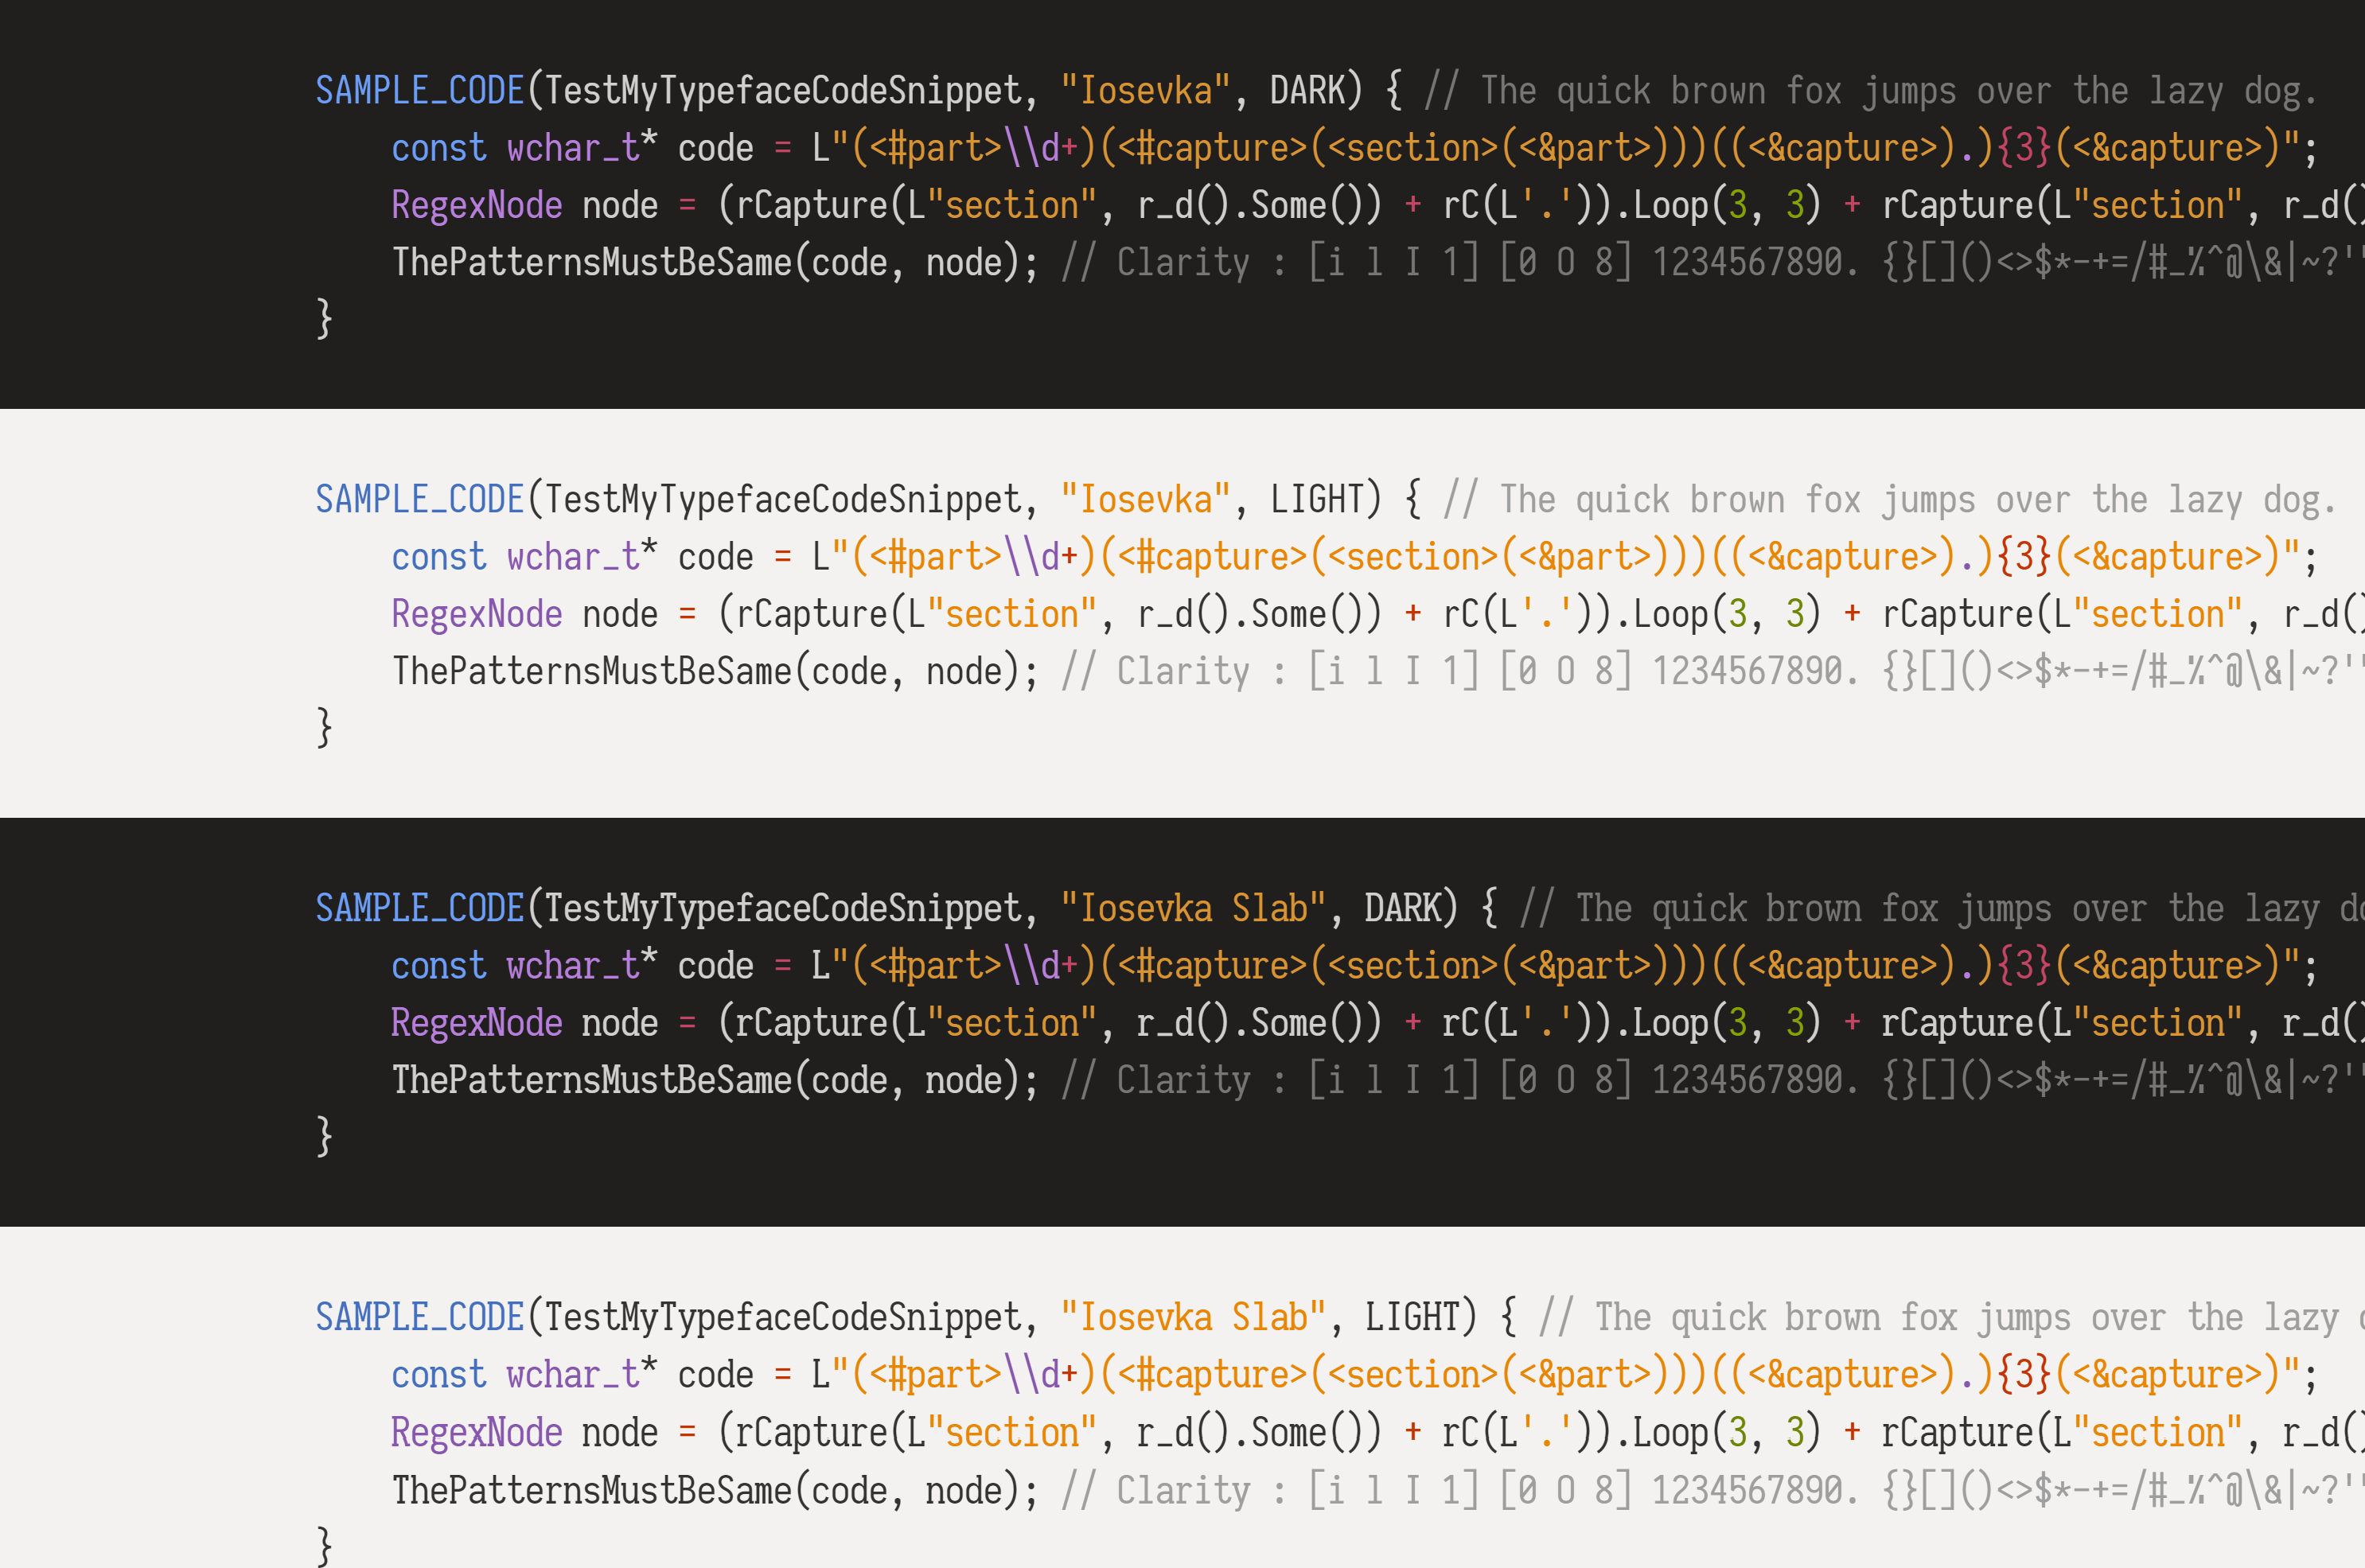
Task: Click SAMPLE_CODE in the first dark block
Action: tap(420, 91)
